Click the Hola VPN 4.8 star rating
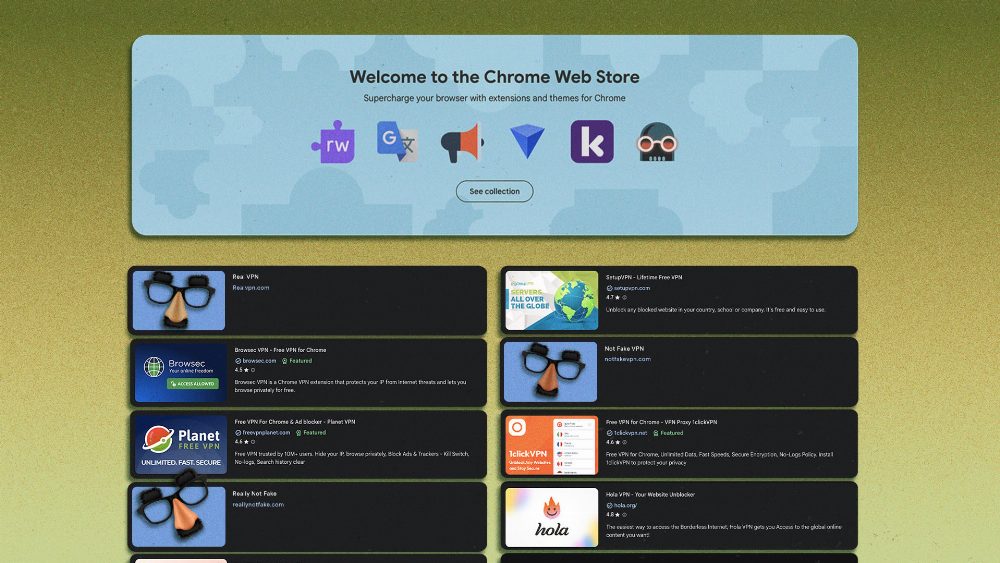Screen dimensions: 1000x563 coord(613,515)
